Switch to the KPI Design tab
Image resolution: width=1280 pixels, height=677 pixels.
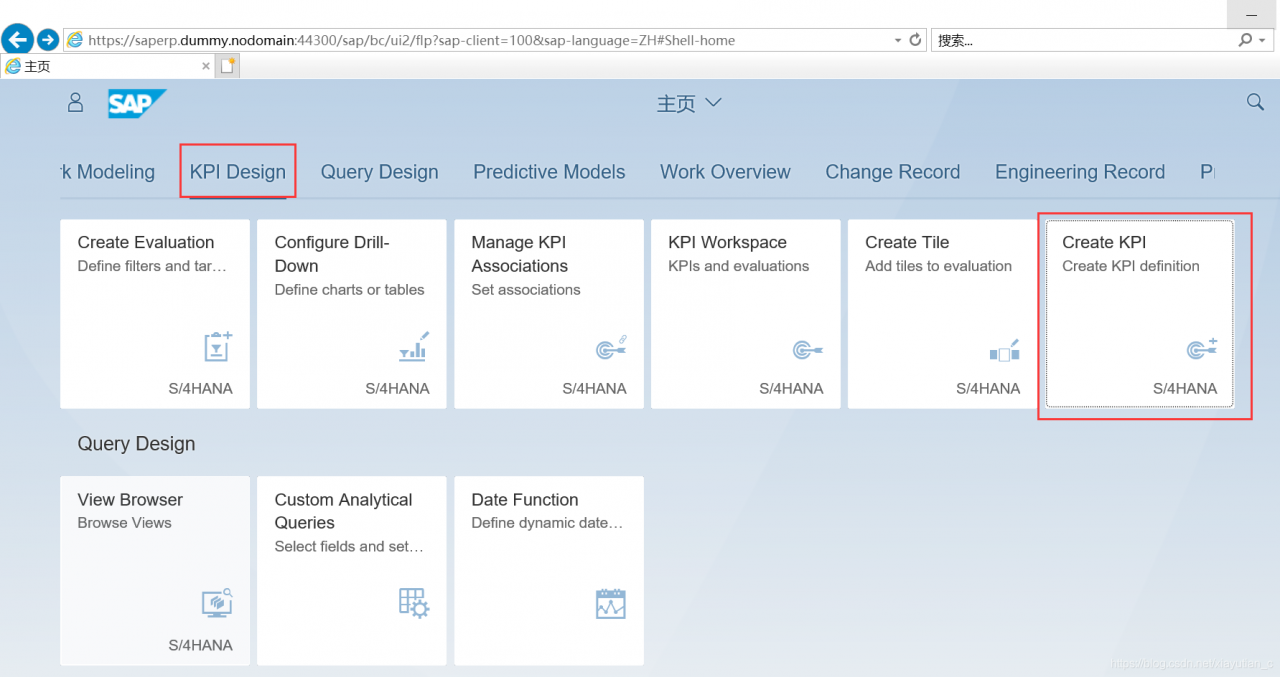pyautogui.click(x=238, y=172)
